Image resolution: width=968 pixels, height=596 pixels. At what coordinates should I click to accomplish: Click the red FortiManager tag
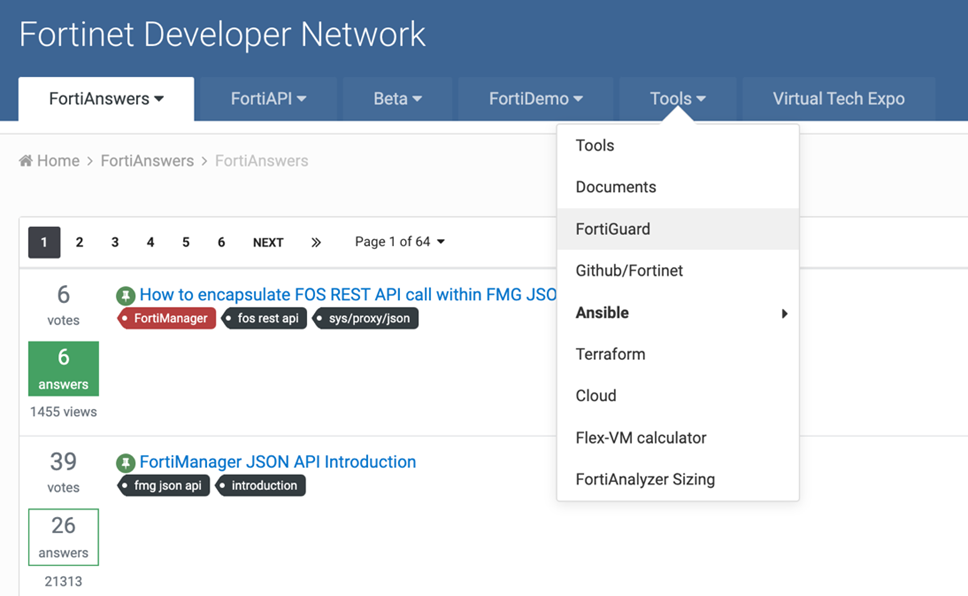(x=168, y=318)
